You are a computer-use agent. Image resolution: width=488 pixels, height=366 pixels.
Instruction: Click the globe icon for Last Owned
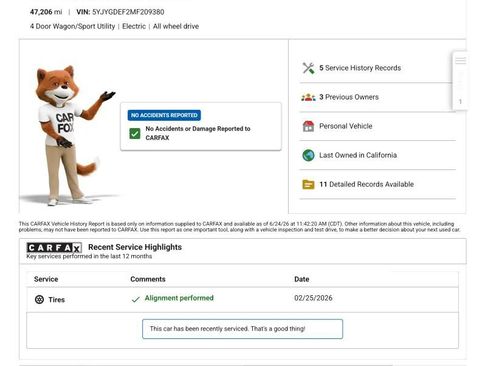coord(308,155)
